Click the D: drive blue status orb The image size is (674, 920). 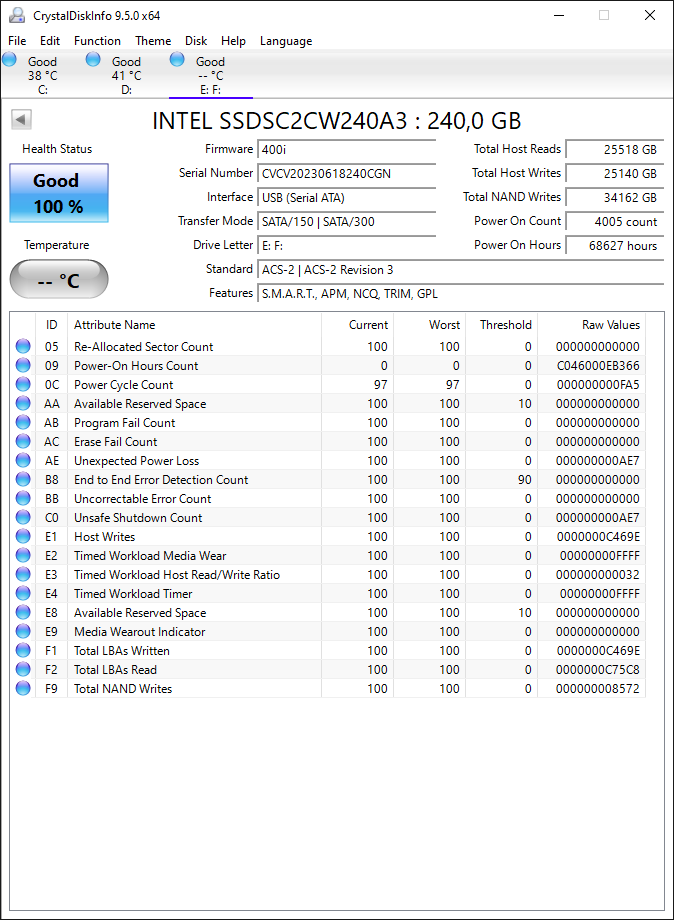(x=93, y=59)
